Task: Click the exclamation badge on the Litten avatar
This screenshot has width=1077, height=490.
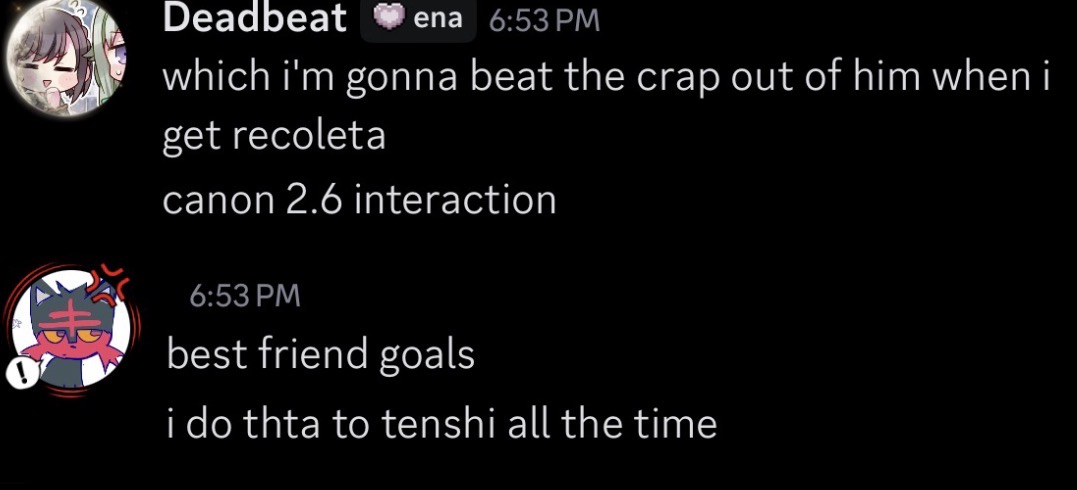Action: coord(21,374)
